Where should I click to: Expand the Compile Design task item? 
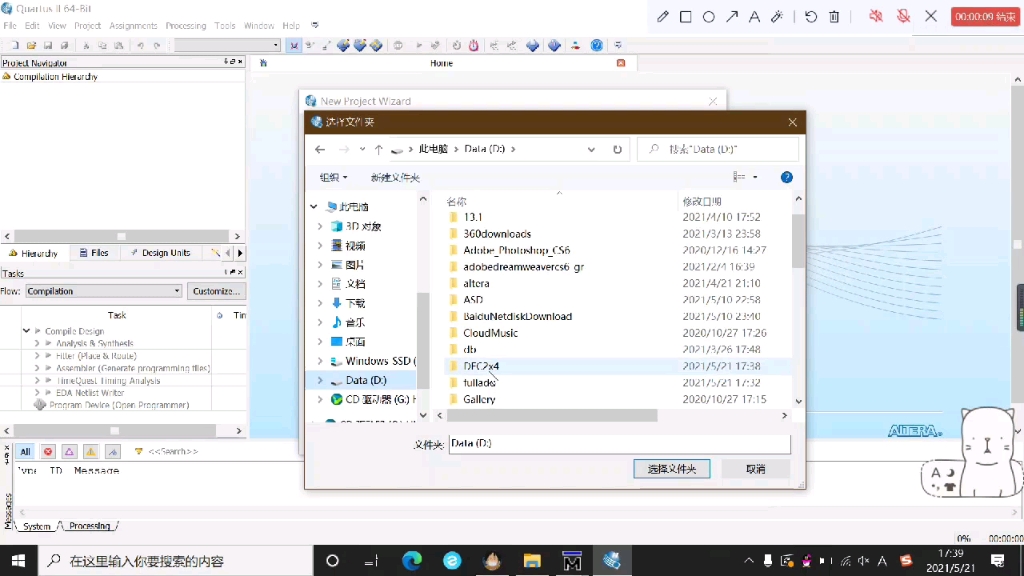[26, 330]
